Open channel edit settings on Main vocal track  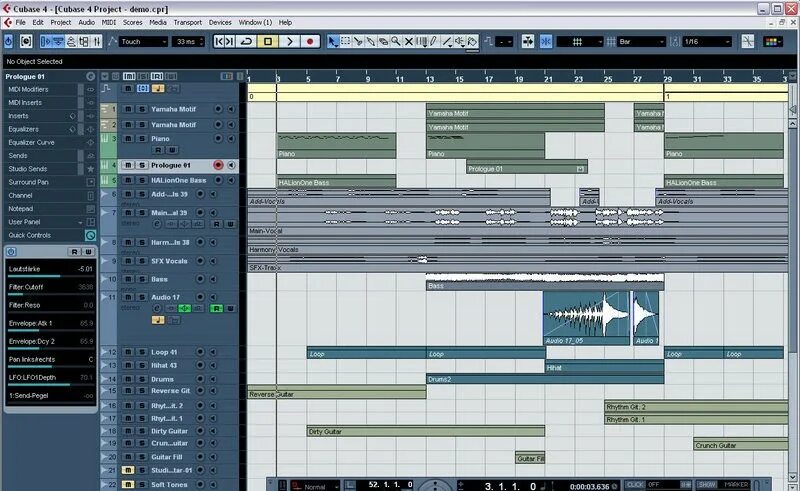click(x=157, y=224)
